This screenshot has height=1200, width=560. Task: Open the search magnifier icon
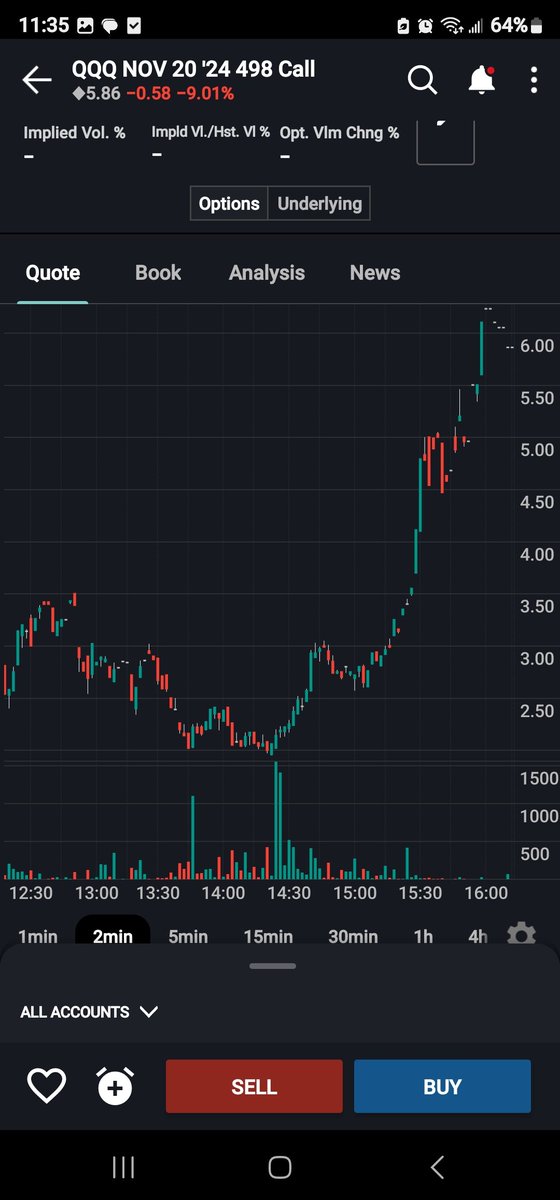(x=423, y=80)
